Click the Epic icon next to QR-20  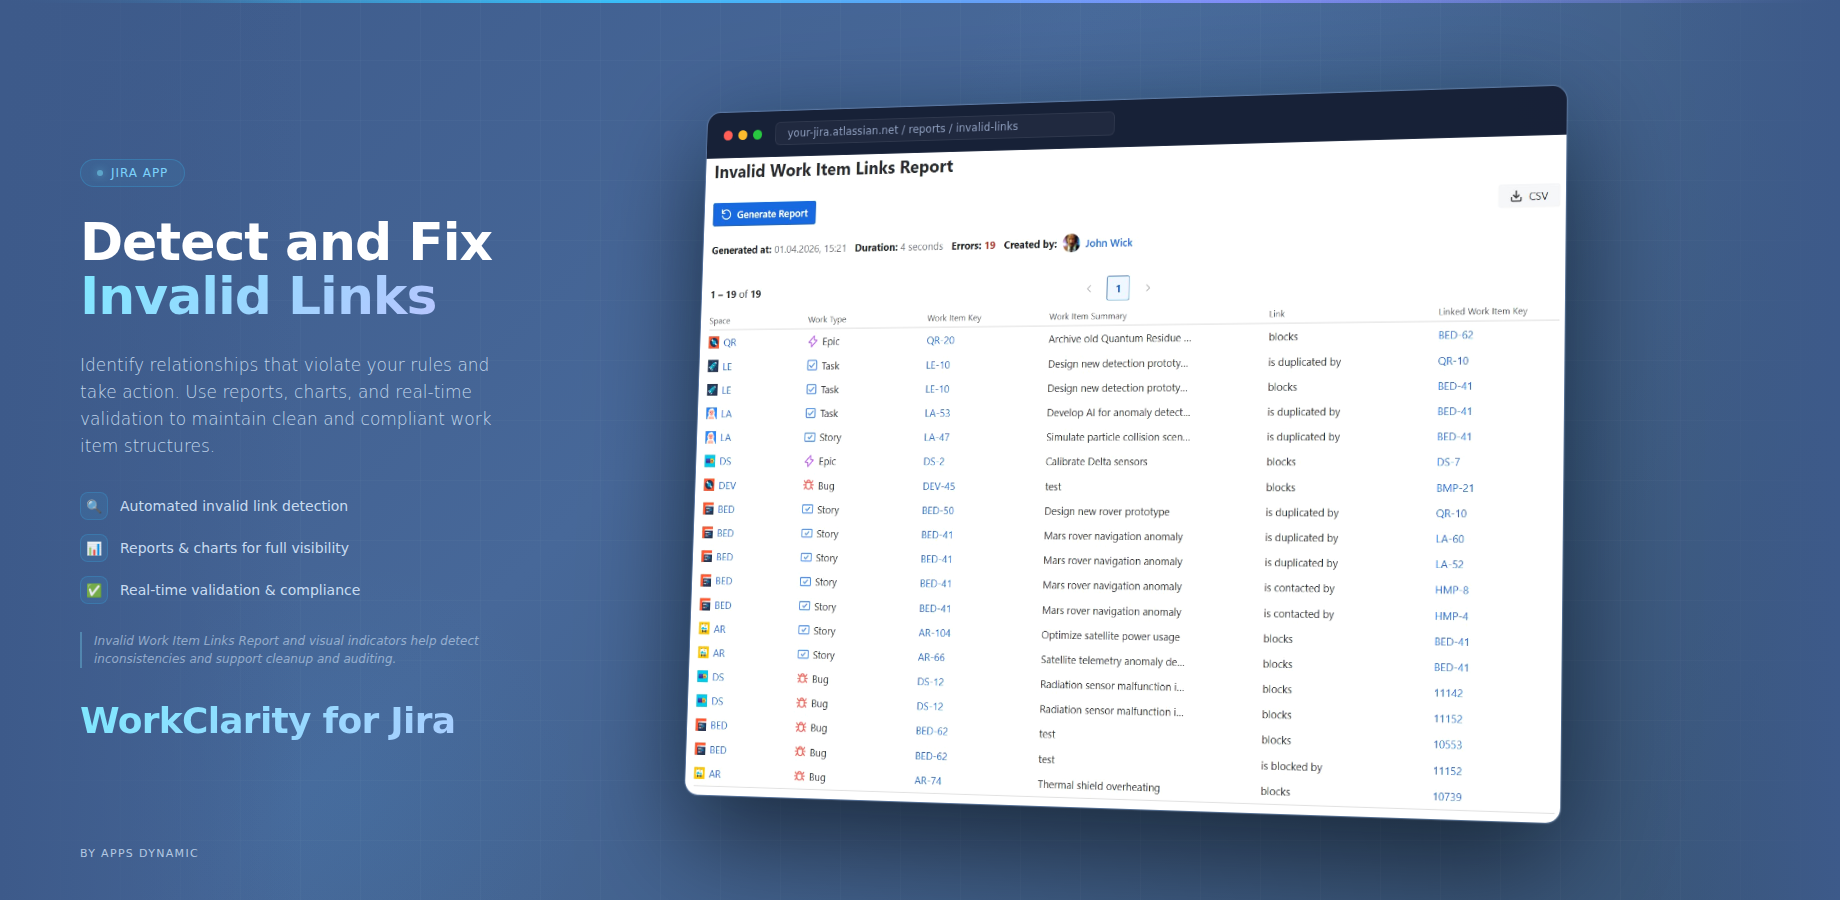coord(810,341)
